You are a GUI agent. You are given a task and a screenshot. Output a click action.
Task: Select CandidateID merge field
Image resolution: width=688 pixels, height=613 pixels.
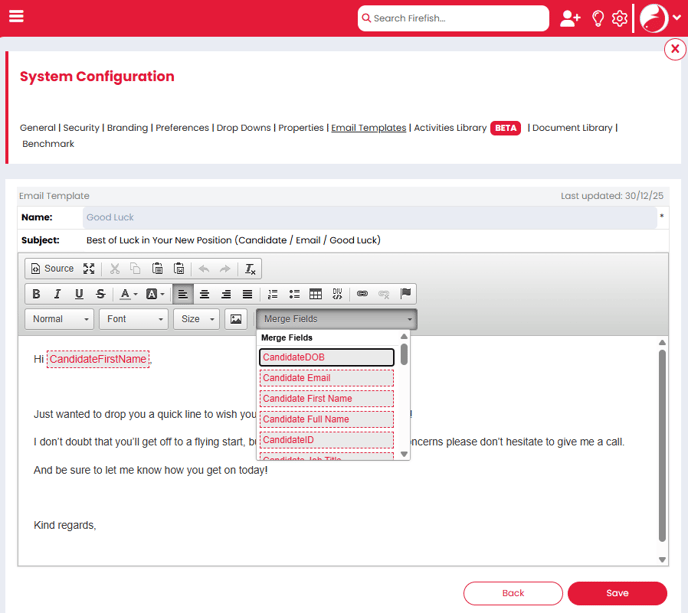pos(326,440)
